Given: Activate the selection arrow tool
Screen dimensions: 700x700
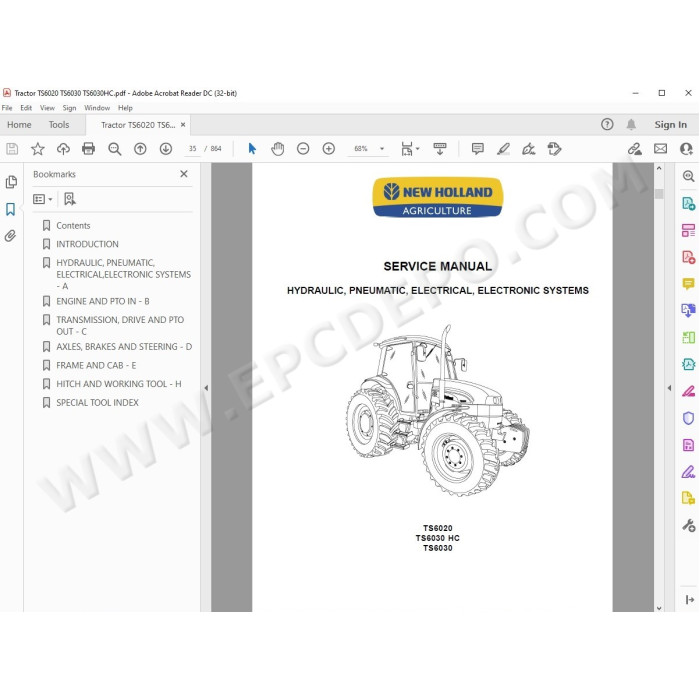Looking at the screenshot, I should click(x=252, y=149).
